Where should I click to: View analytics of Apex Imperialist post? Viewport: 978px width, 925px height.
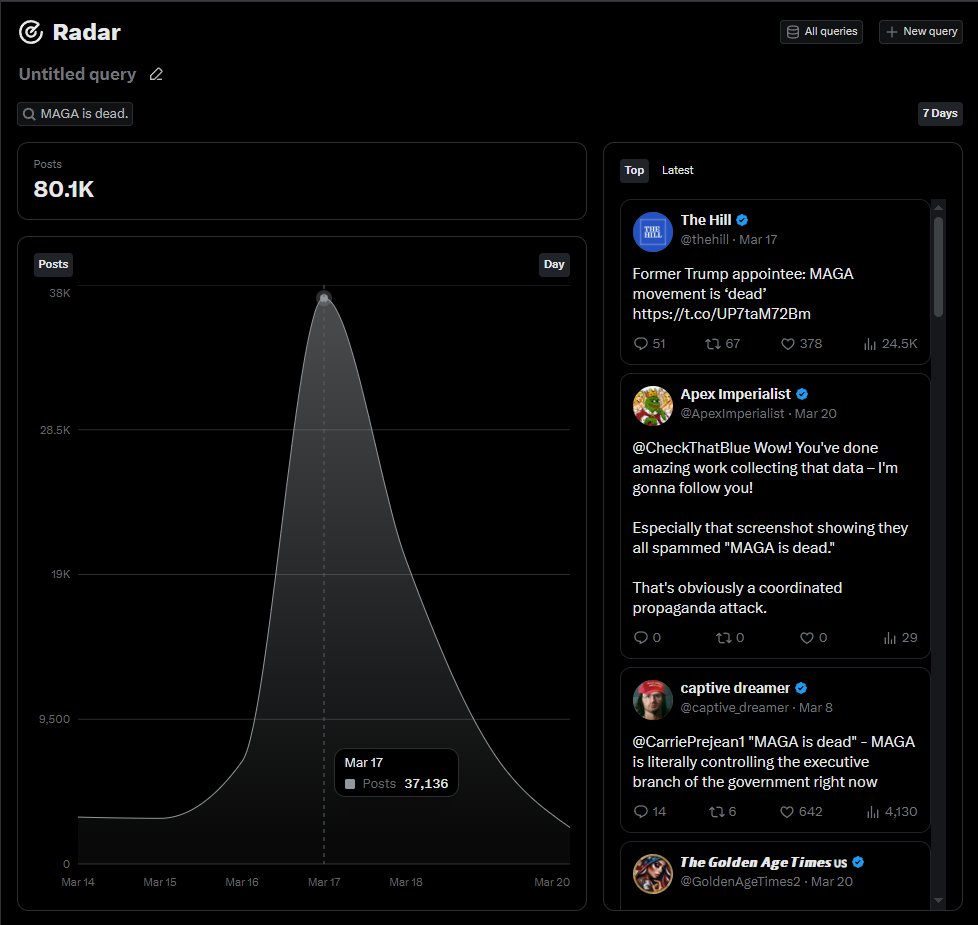point(900,637)
